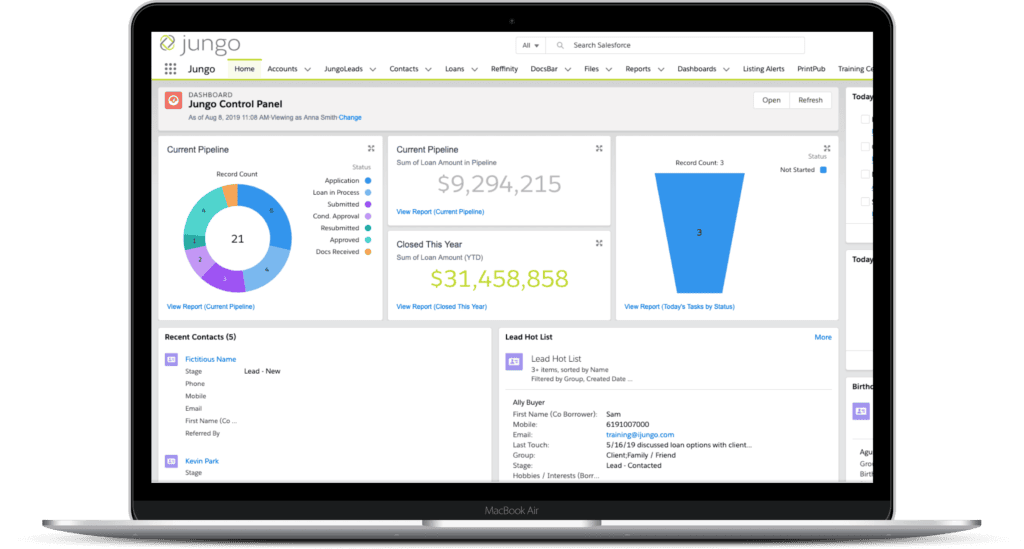The width and height of the screenshot is (1024, 549).
Task: Expand the Reports menu chevron
Action: (661, 69)
